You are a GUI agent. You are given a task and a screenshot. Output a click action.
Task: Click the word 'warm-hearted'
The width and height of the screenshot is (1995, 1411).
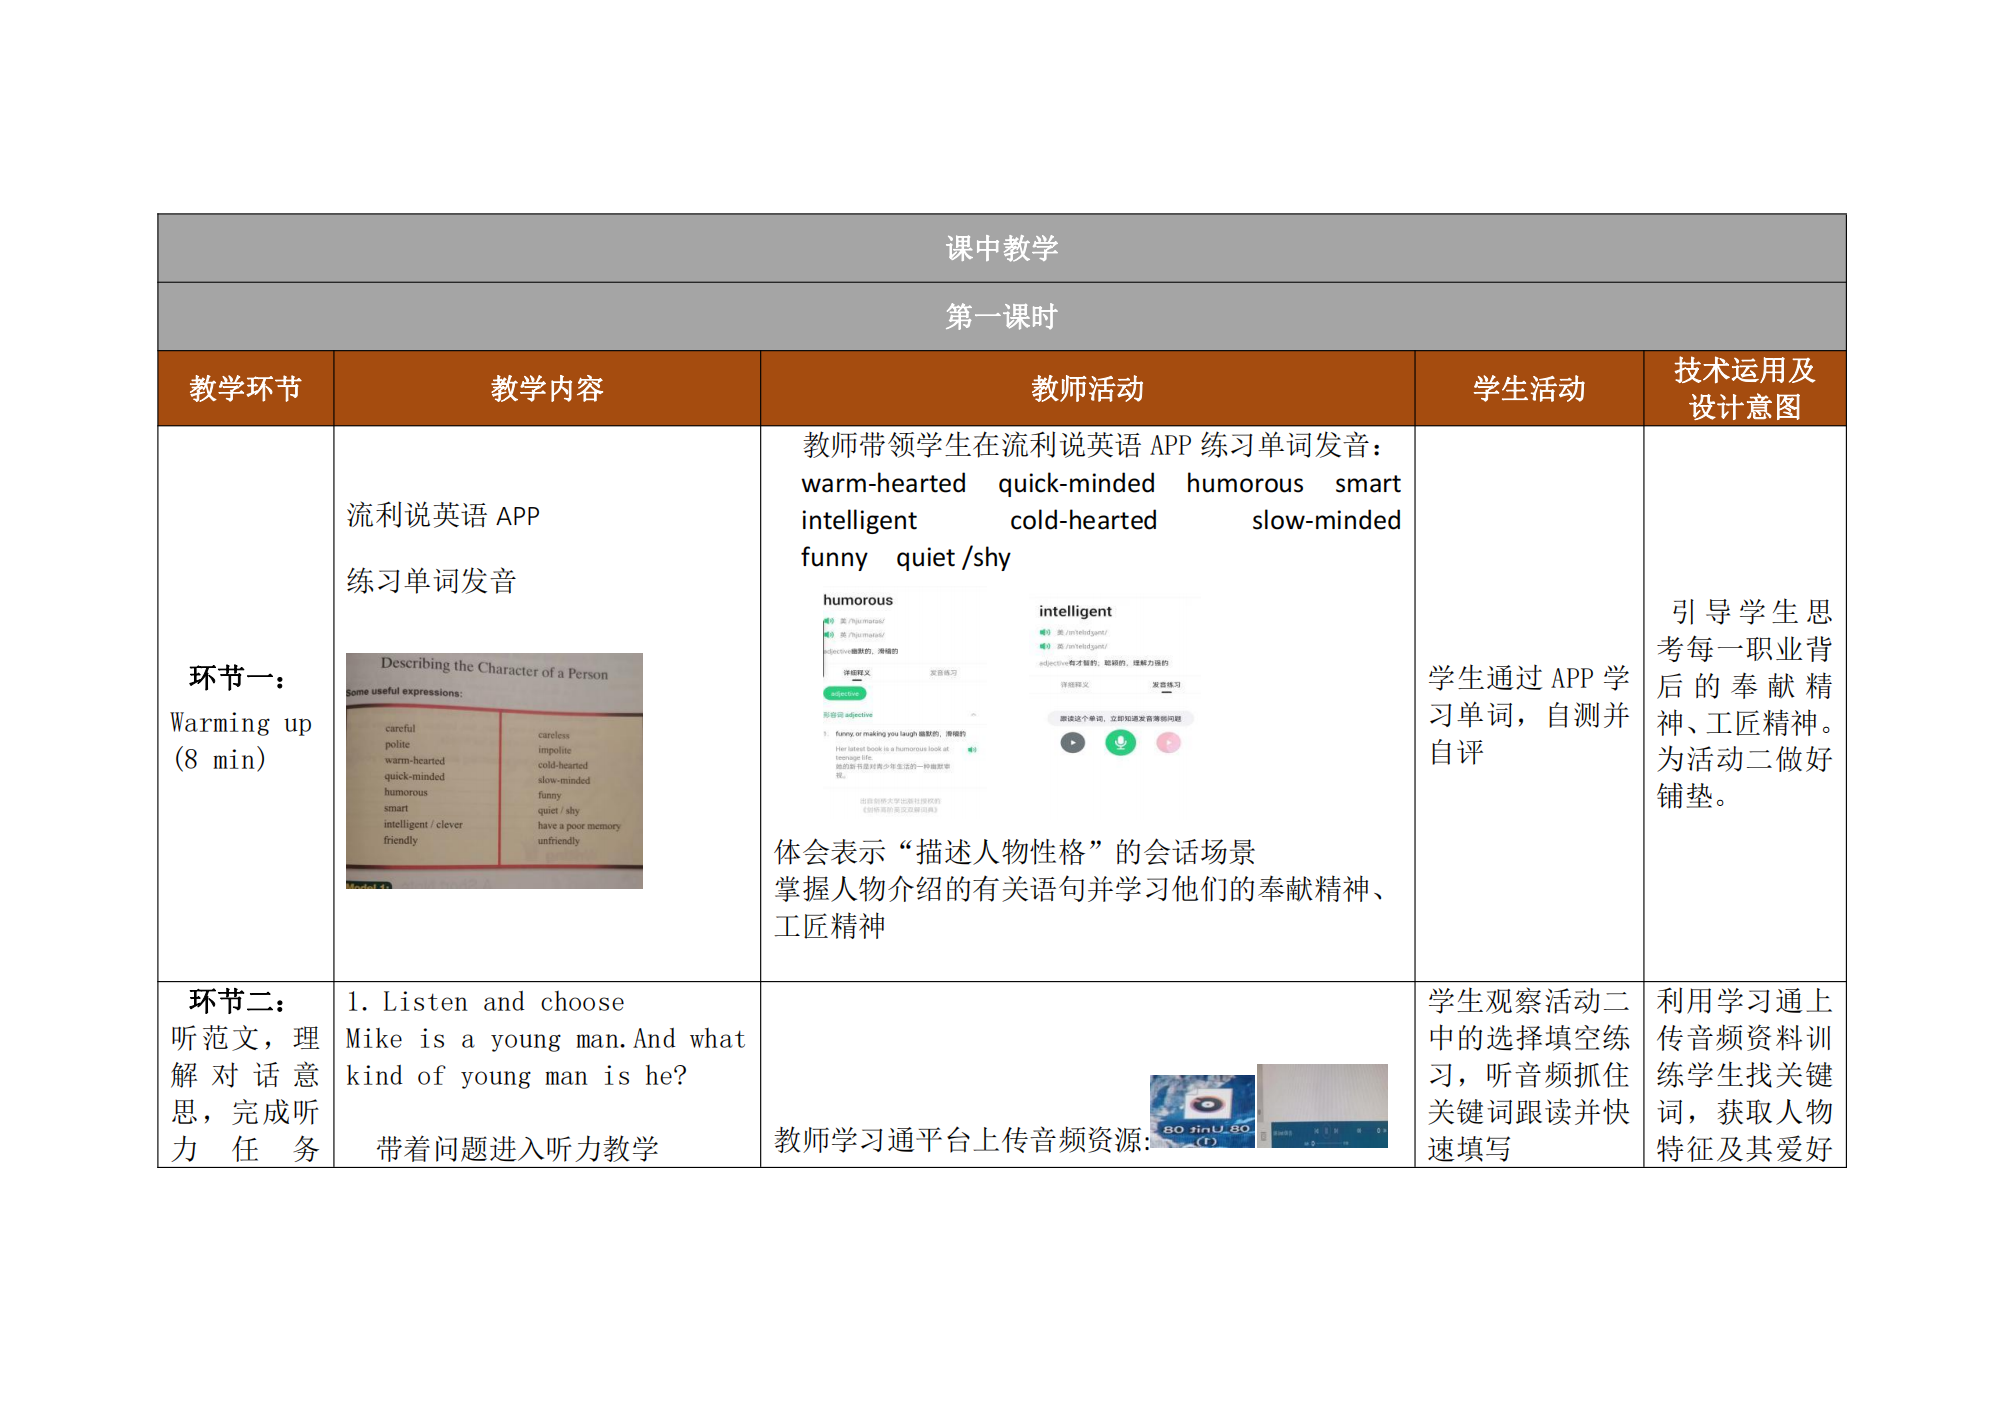coord(884,484)
